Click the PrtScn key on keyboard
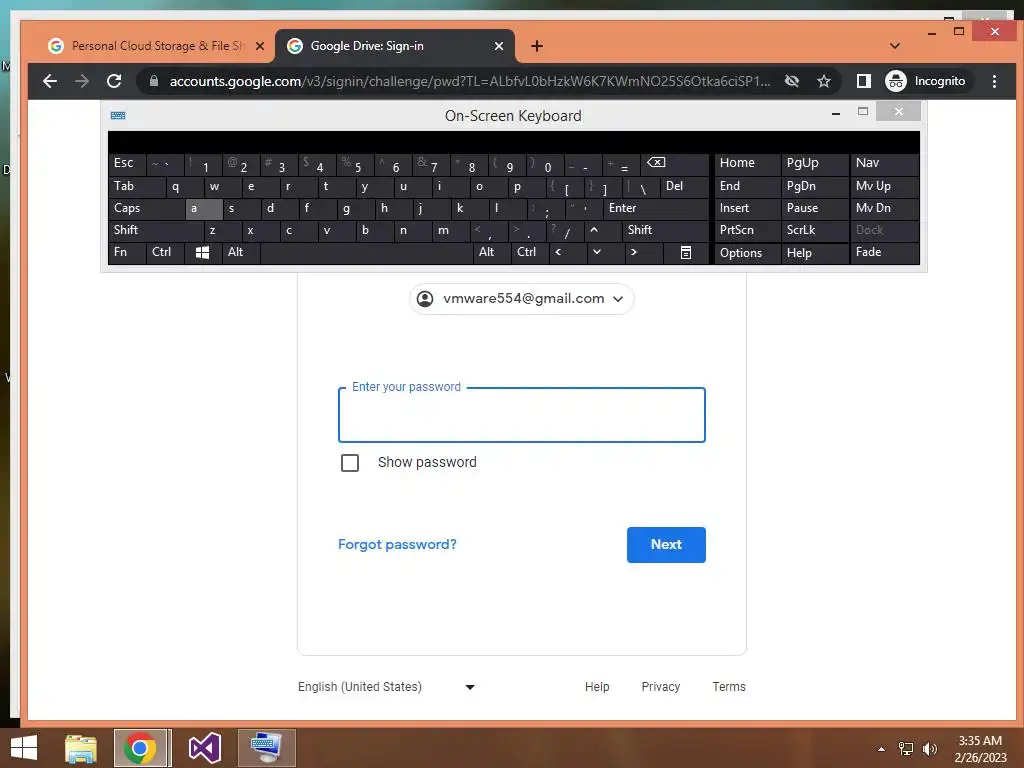This screenshot has height=768, width=1024. [x=747, y=230]
